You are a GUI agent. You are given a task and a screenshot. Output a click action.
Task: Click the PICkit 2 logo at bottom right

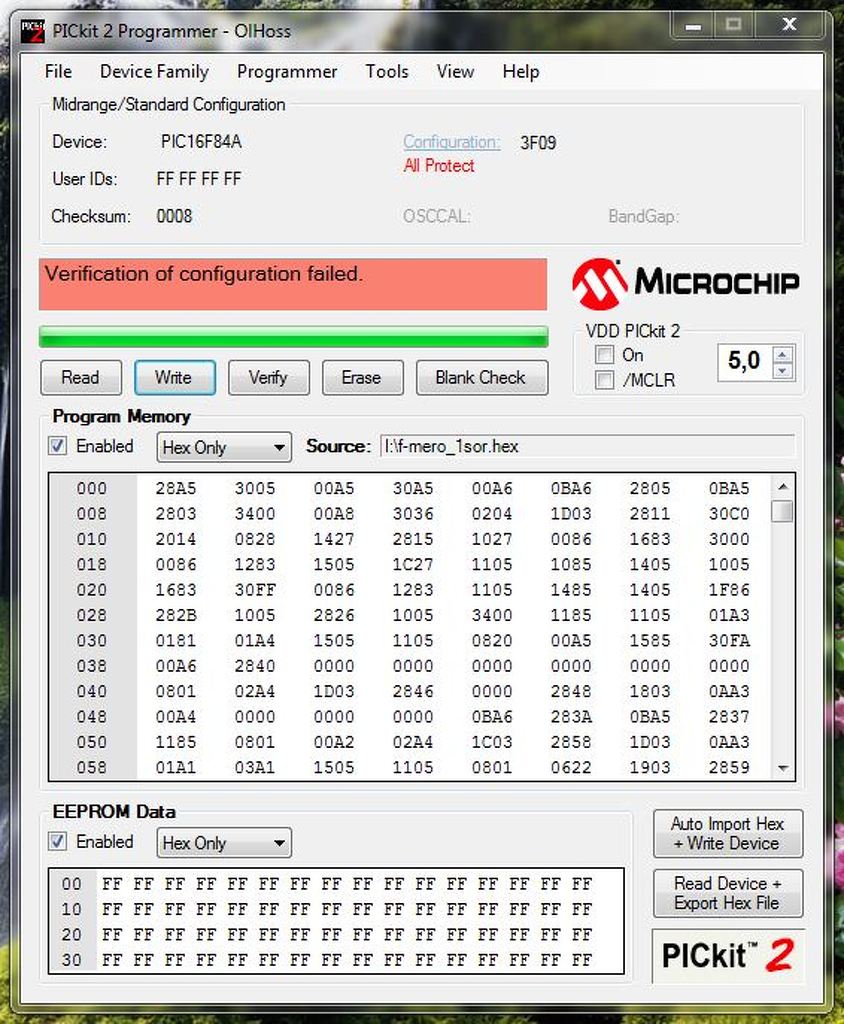(x=728, y=955)
